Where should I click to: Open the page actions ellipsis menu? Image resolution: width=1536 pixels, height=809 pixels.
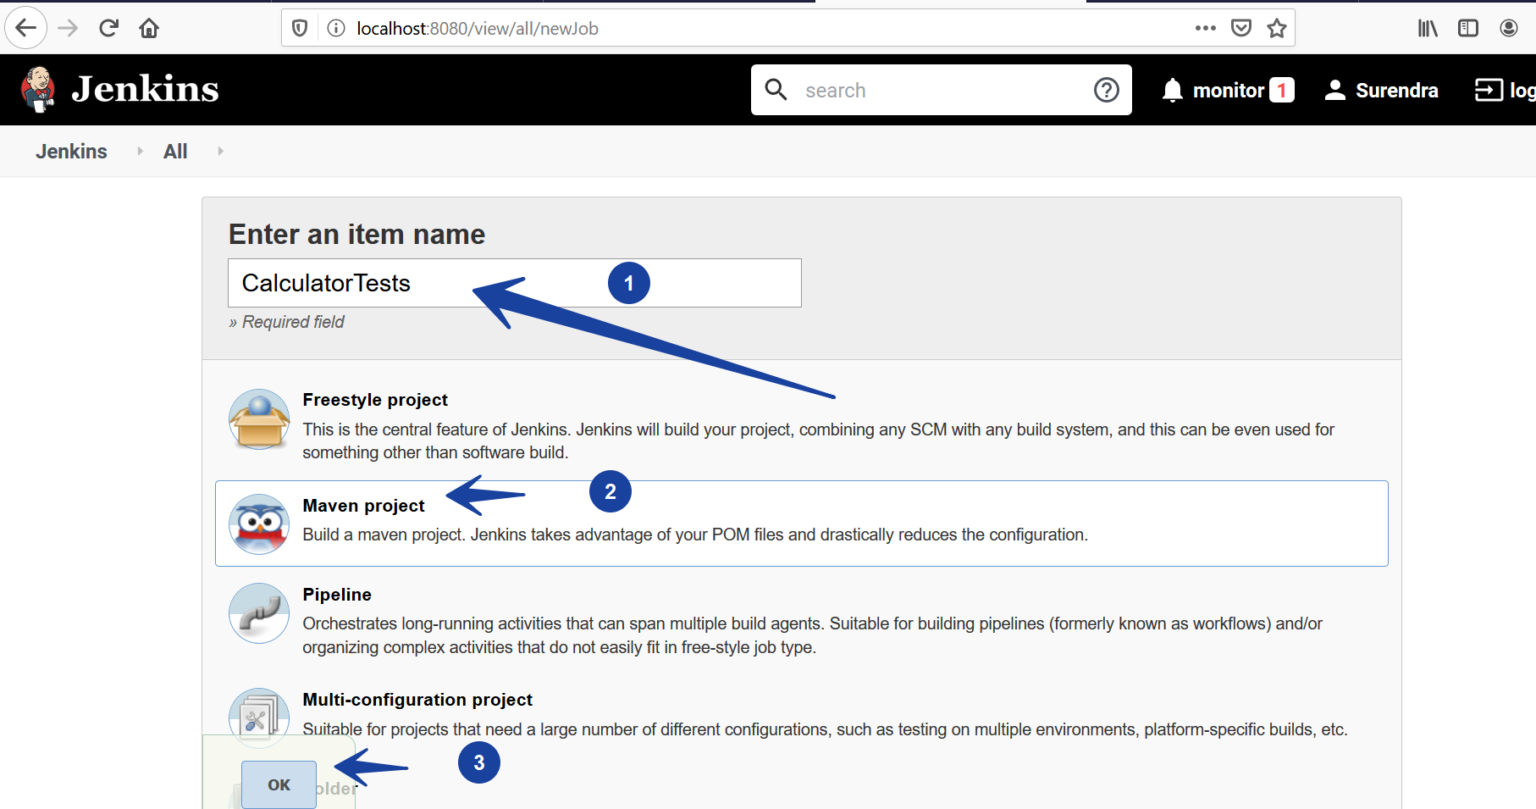tap(1205, 27)
